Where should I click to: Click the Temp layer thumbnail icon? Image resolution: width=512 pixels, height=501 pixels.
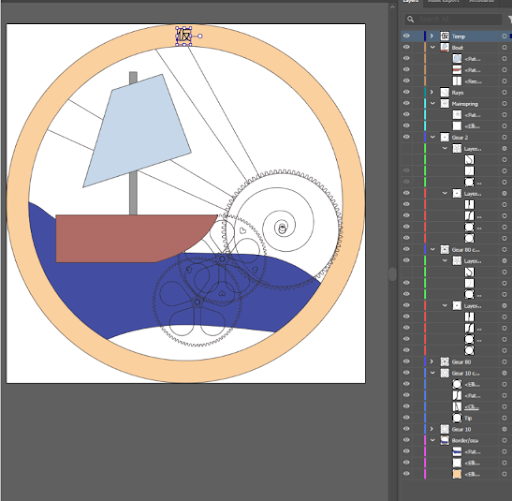coord(445,36)
